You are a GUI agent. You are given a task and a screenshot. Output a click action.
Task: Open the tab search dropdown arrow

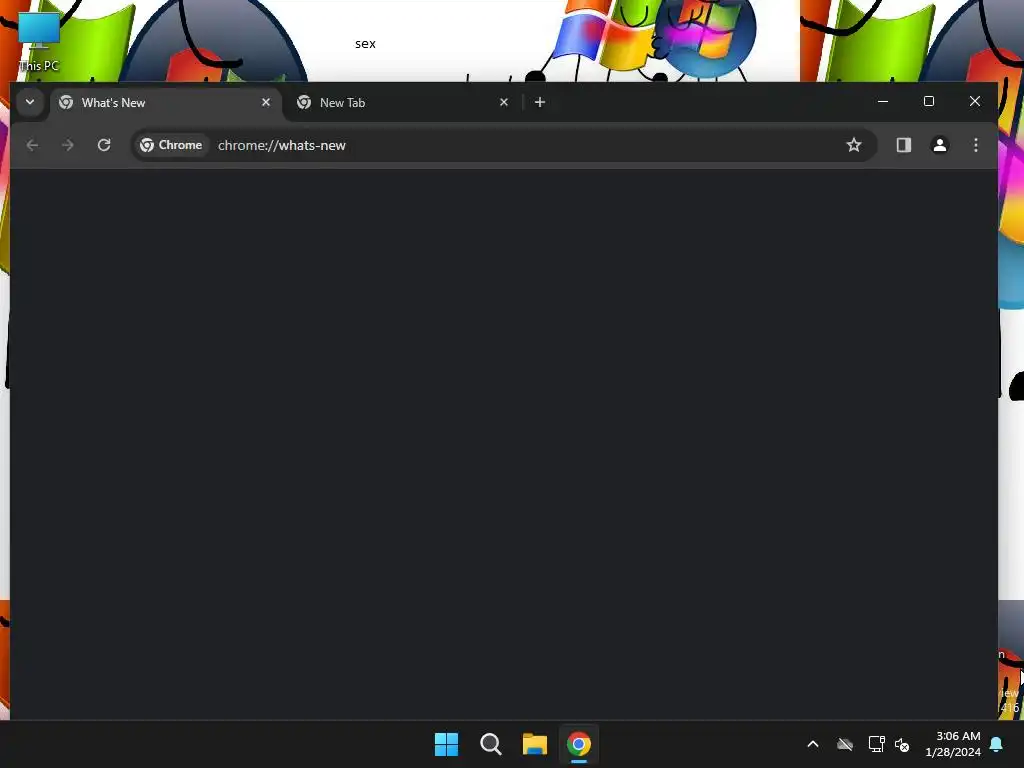(x=30, y=102)
